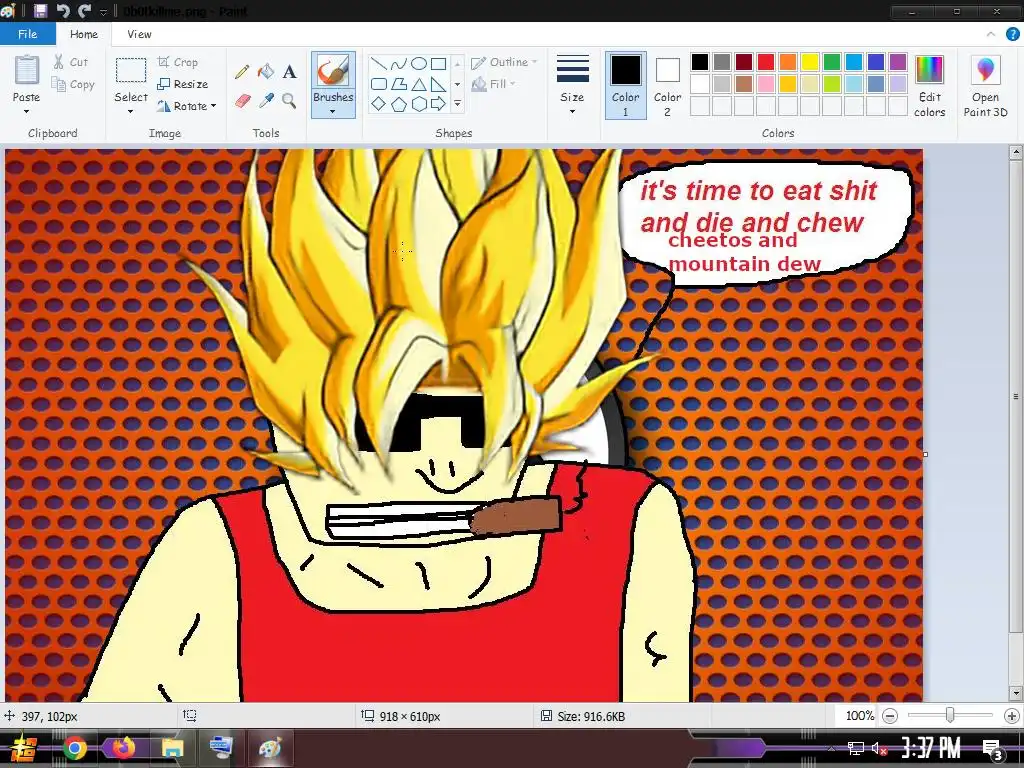Choose the Pentagon shape
The height and width of the screenshot is (768, 1024).
[x=398, y=103]
